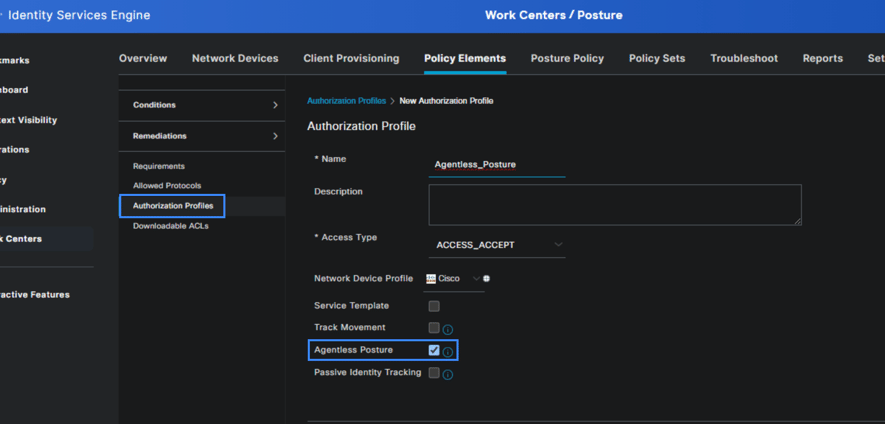Viewport: 885px width, 424px height.
Task: Enable the Service Template checkbox
Action: 434,306
